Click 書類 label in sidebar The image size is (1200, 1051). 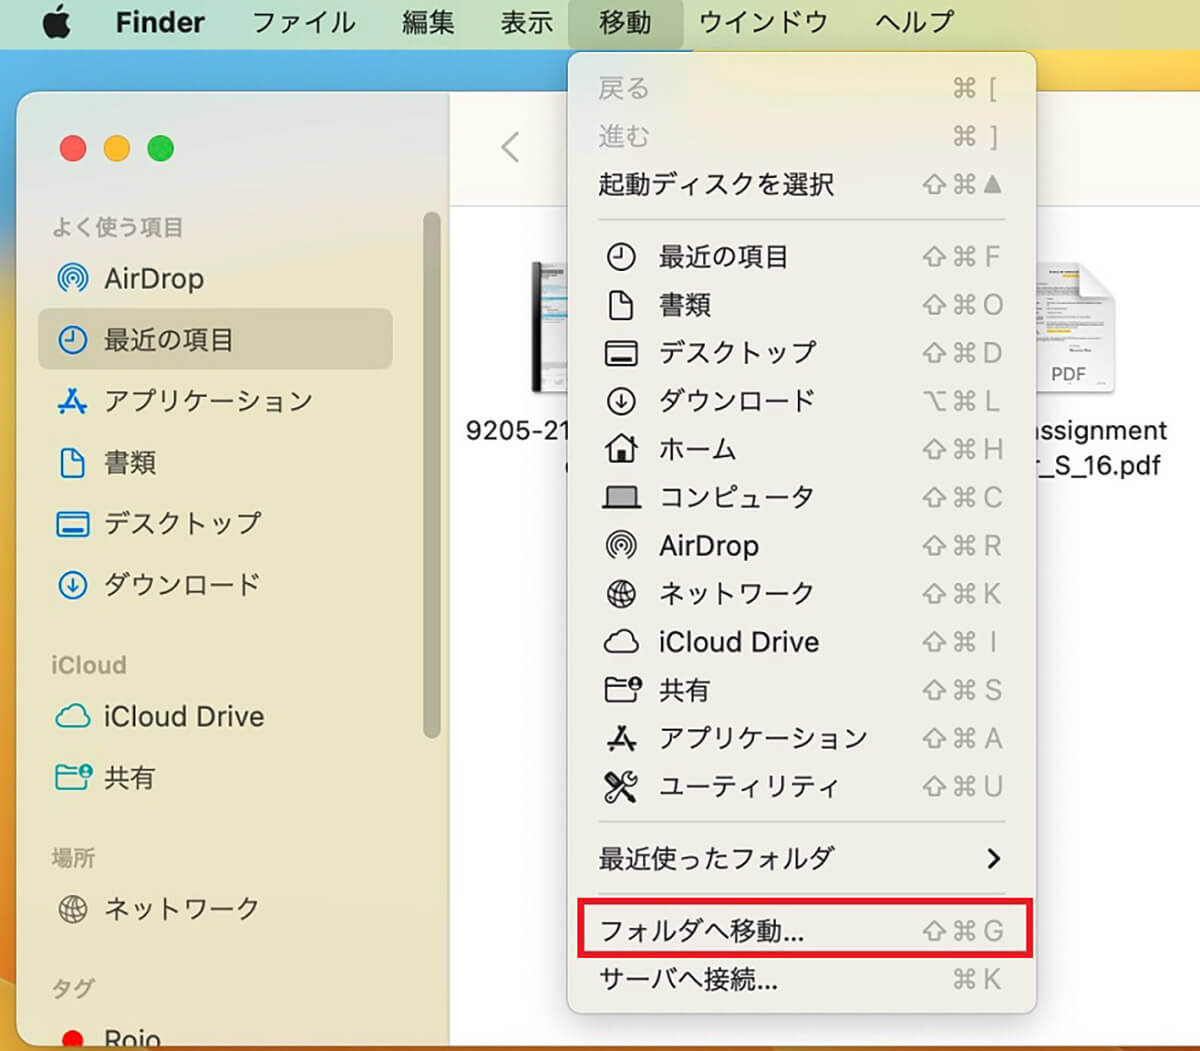pyautogui.click(x=130, y=463)
